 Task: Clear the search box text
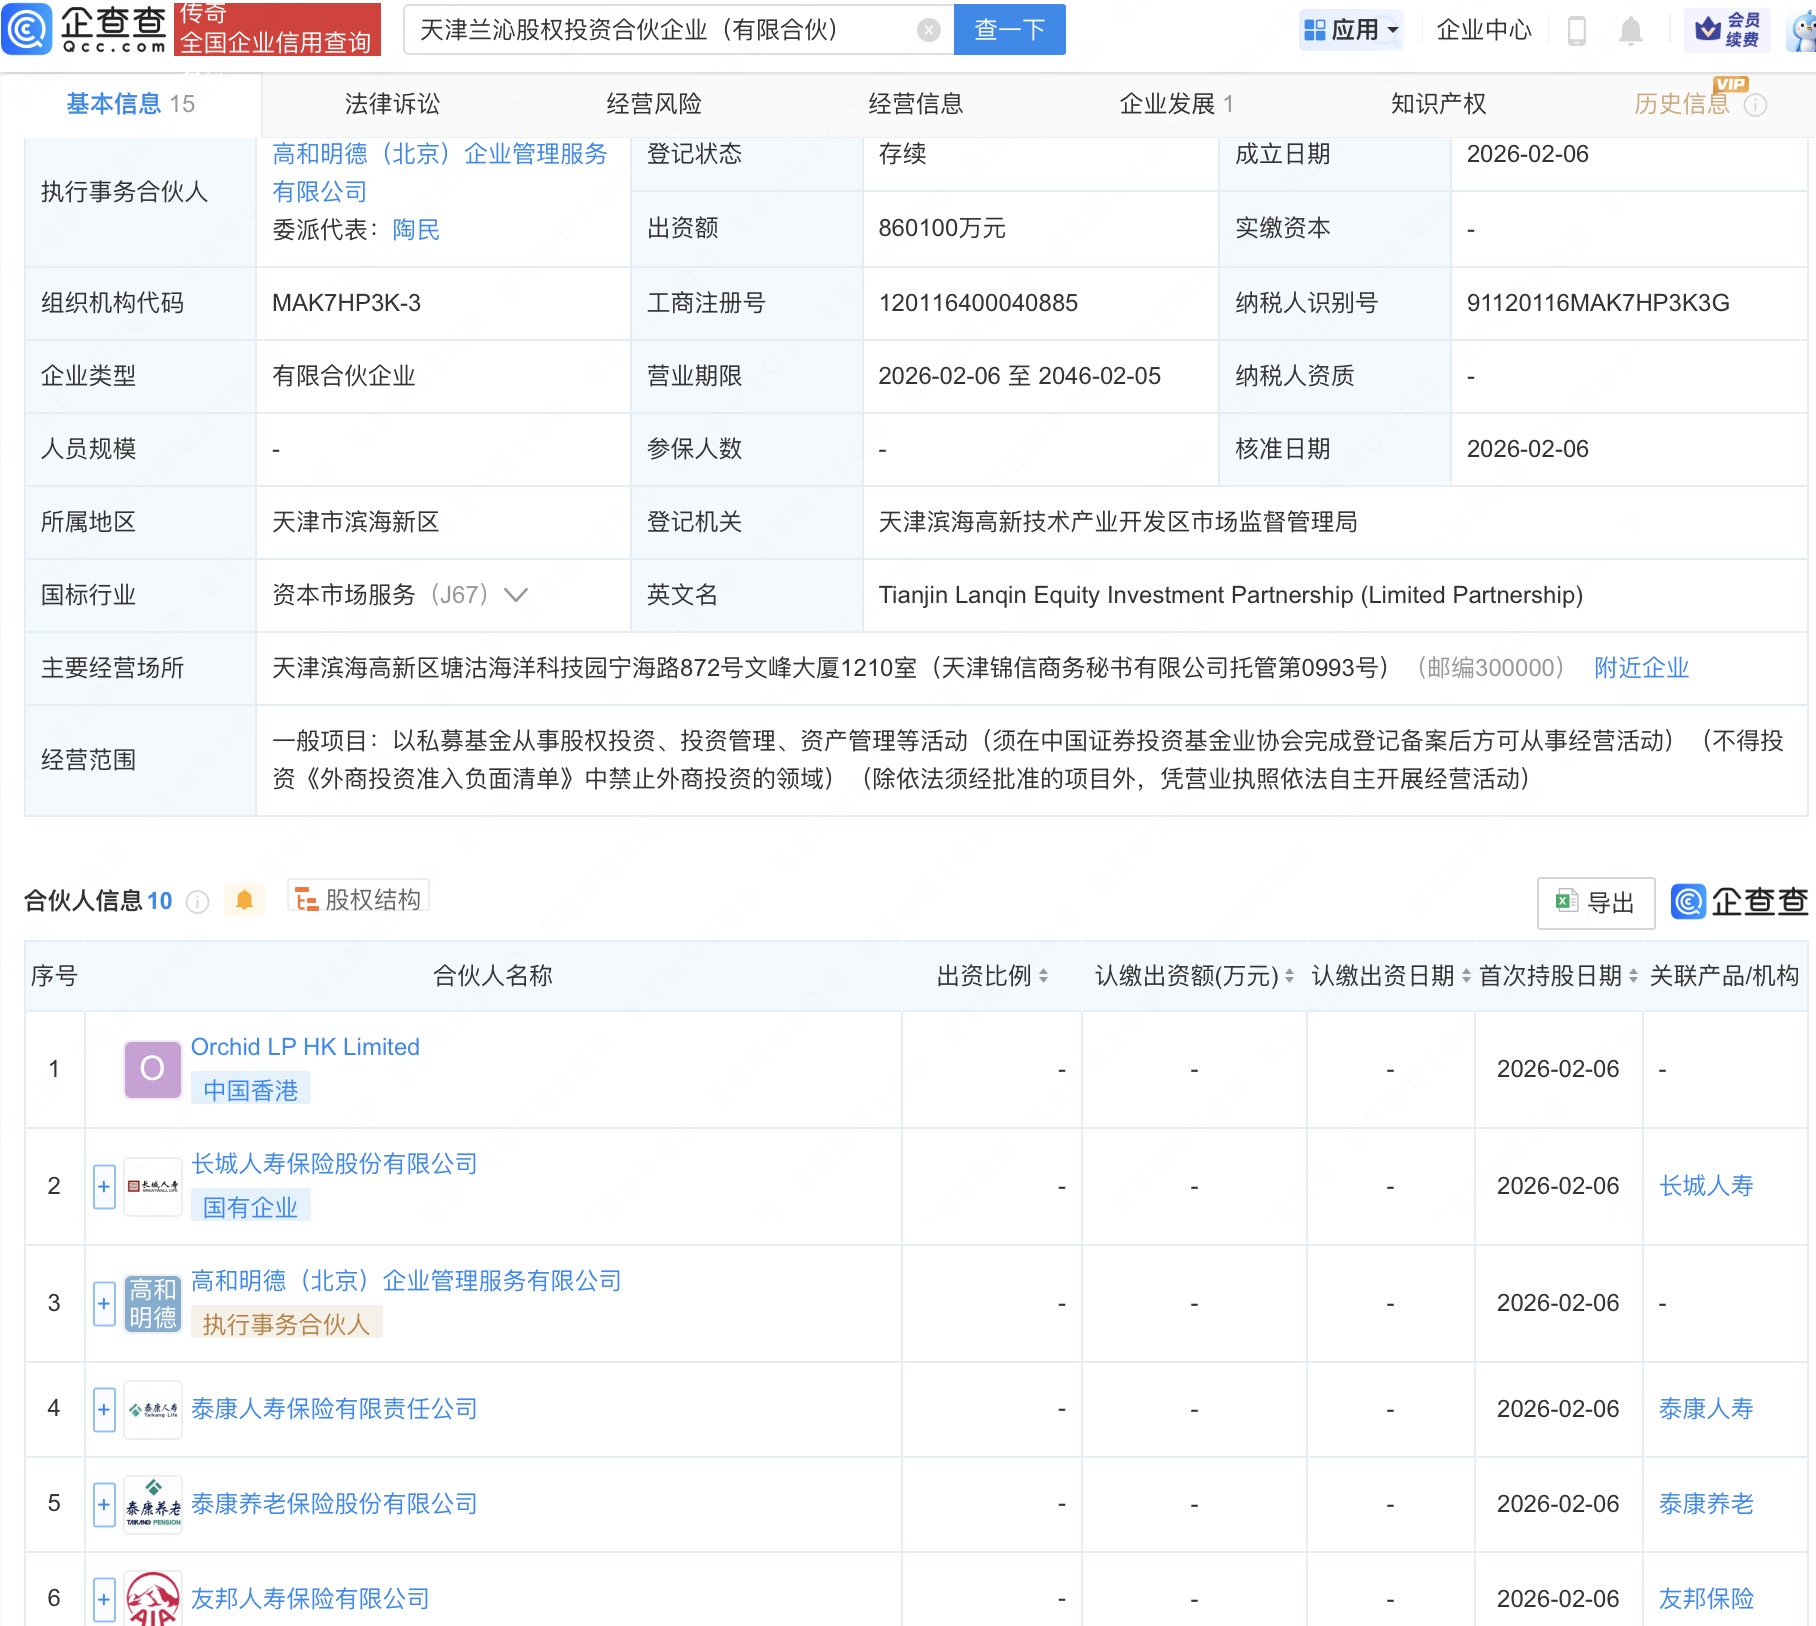point(928,30)
